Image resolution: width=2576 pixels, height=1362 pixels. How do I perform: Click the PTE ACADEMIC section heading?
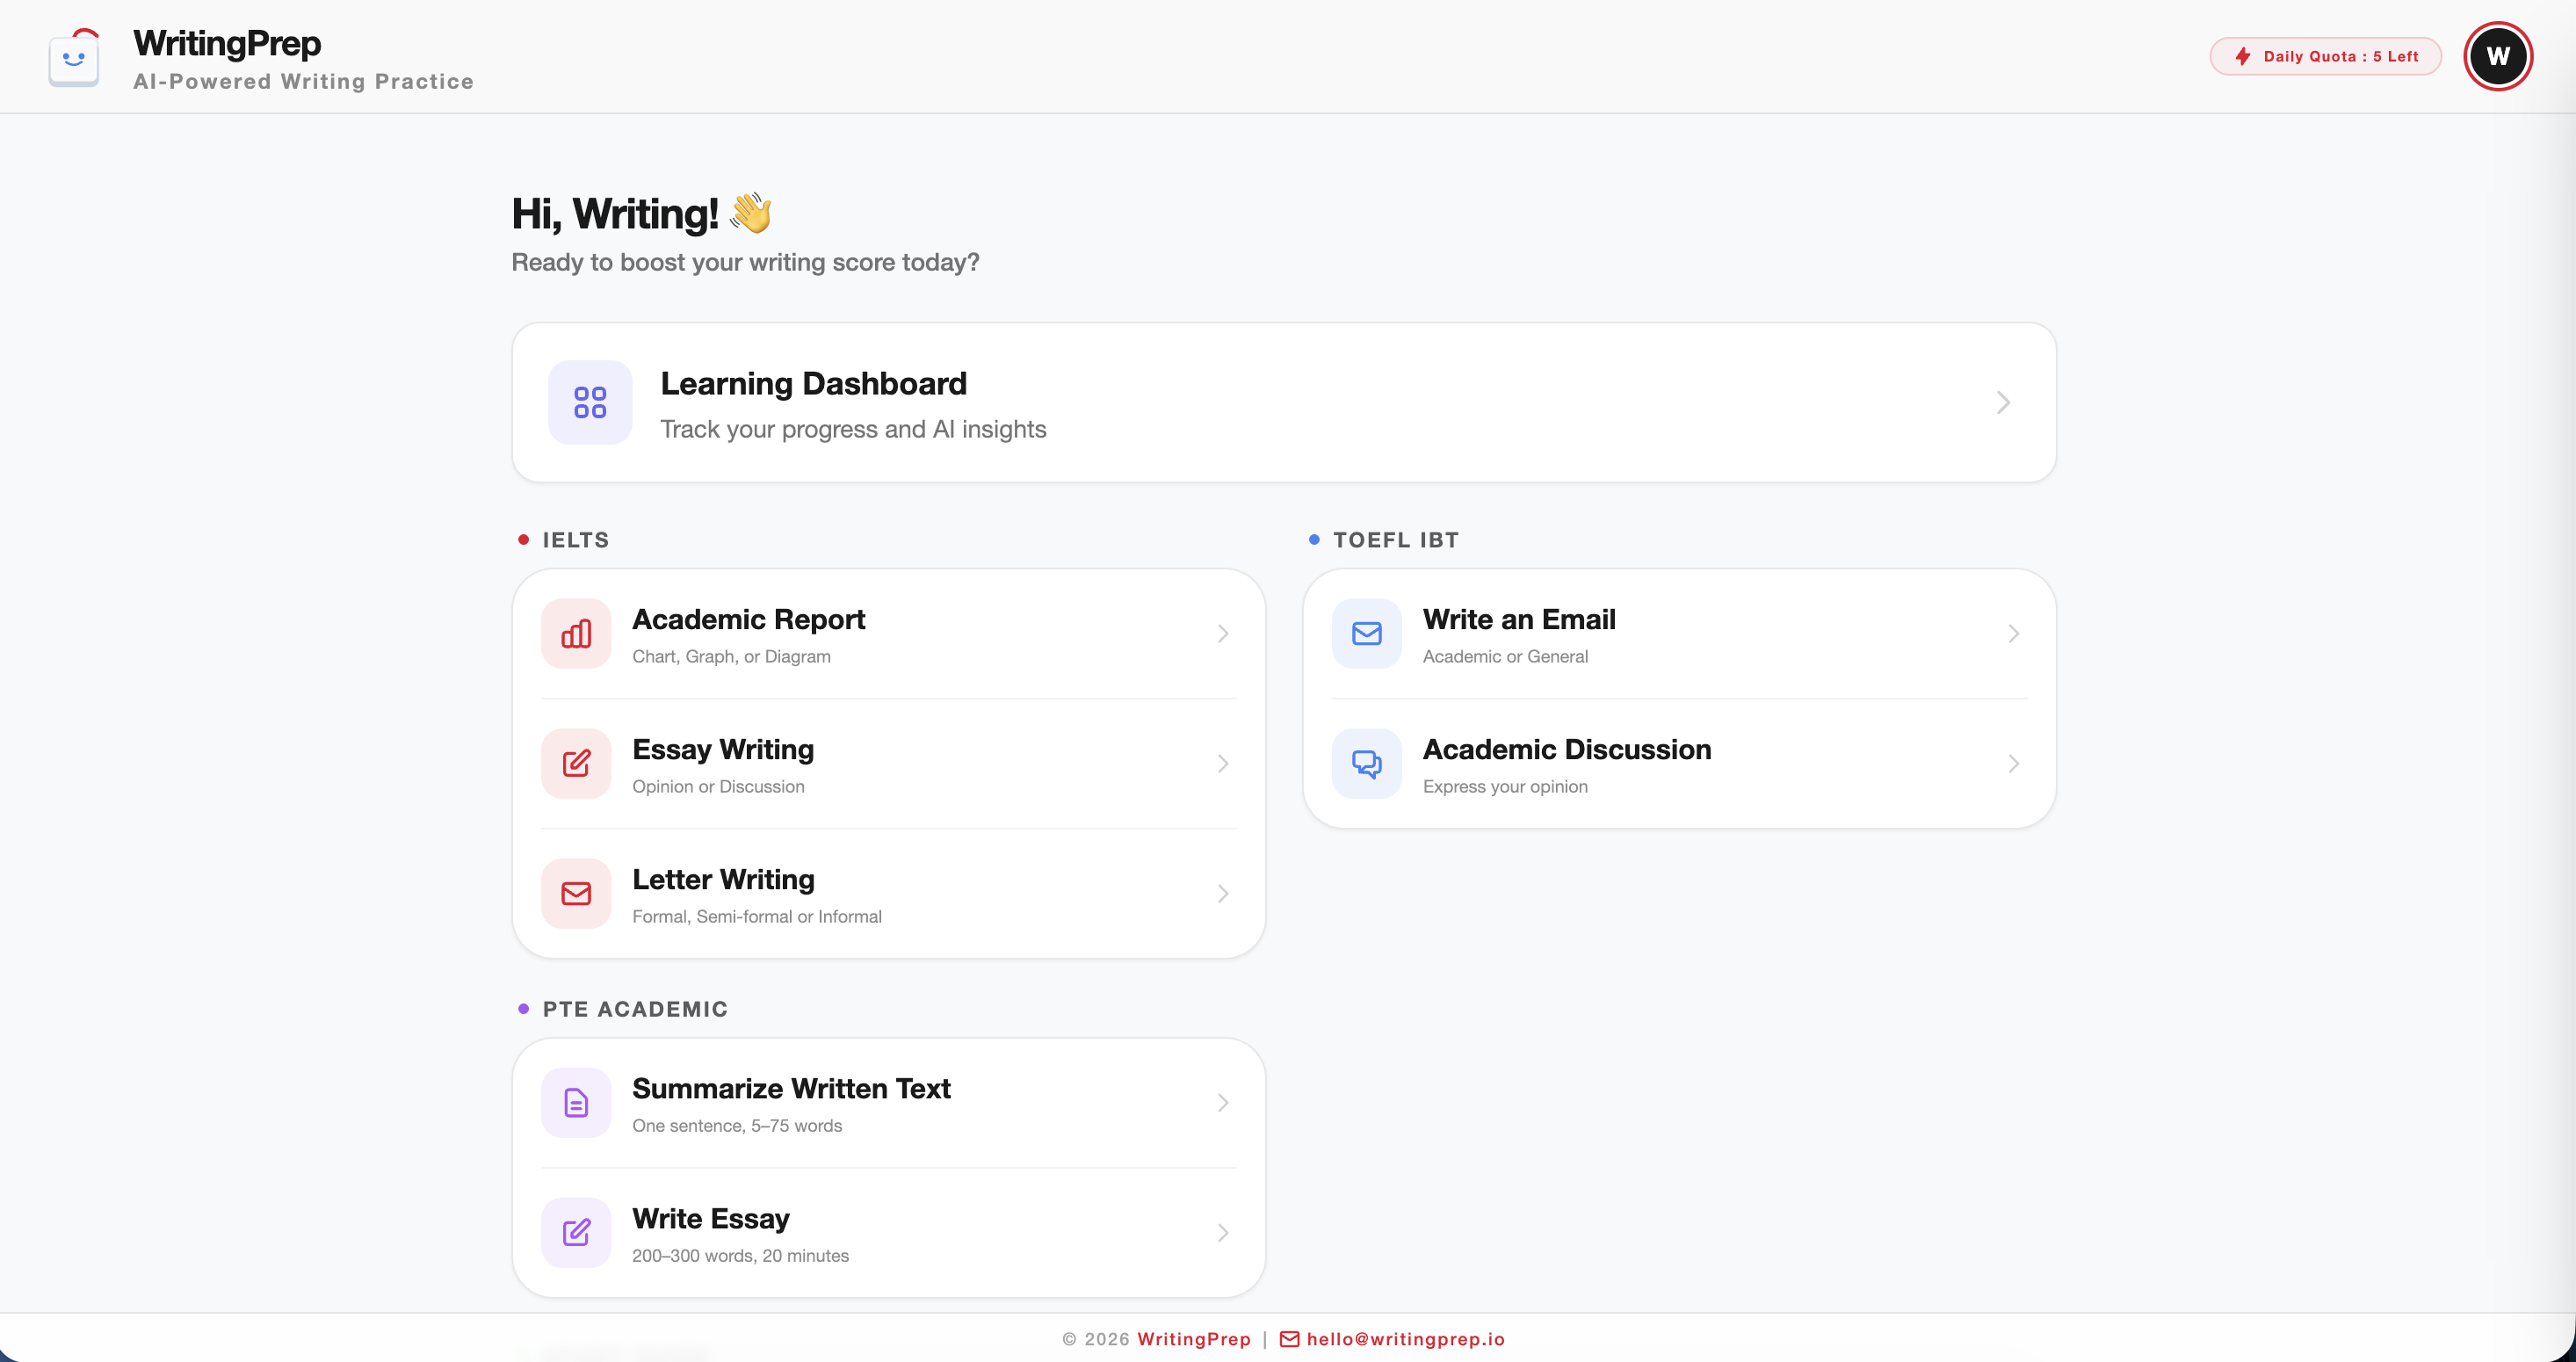[x=635, y=1009]
